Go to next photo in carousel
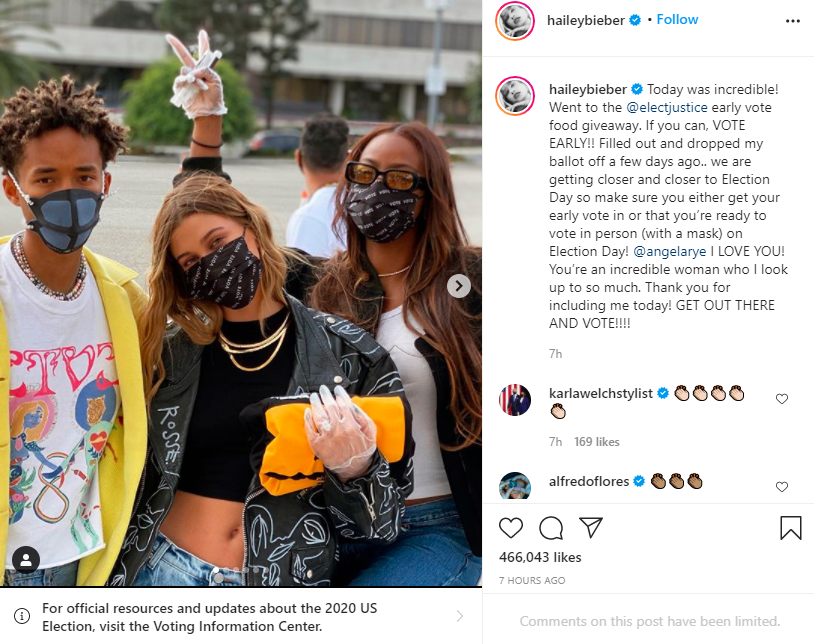 [x=459, y=286]
